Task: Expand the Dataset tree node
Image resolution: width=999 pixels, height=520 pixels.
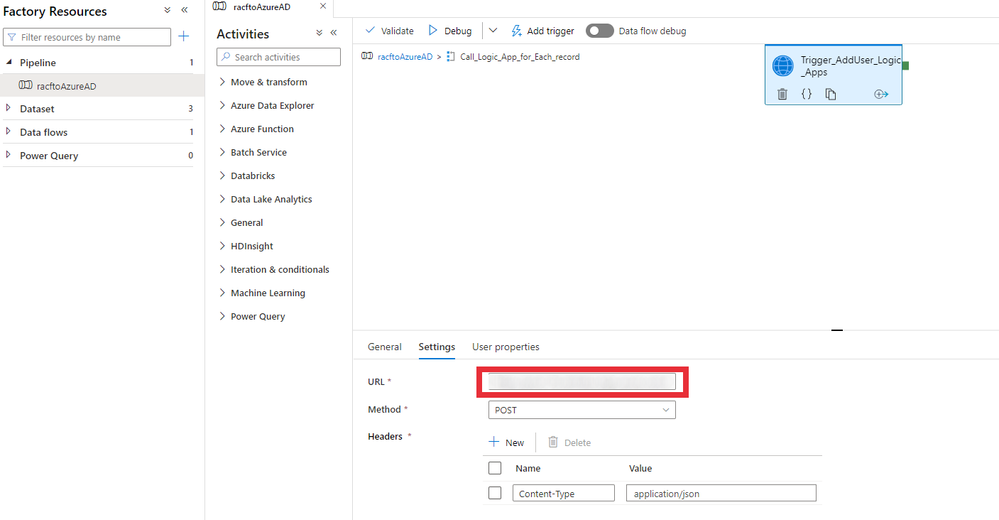Action: tap(8, 108)
